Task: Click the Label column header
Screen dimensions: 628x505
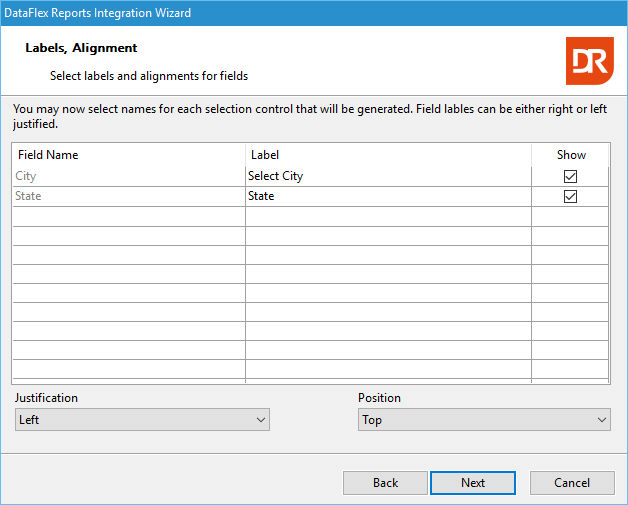Action: point(388,155)
